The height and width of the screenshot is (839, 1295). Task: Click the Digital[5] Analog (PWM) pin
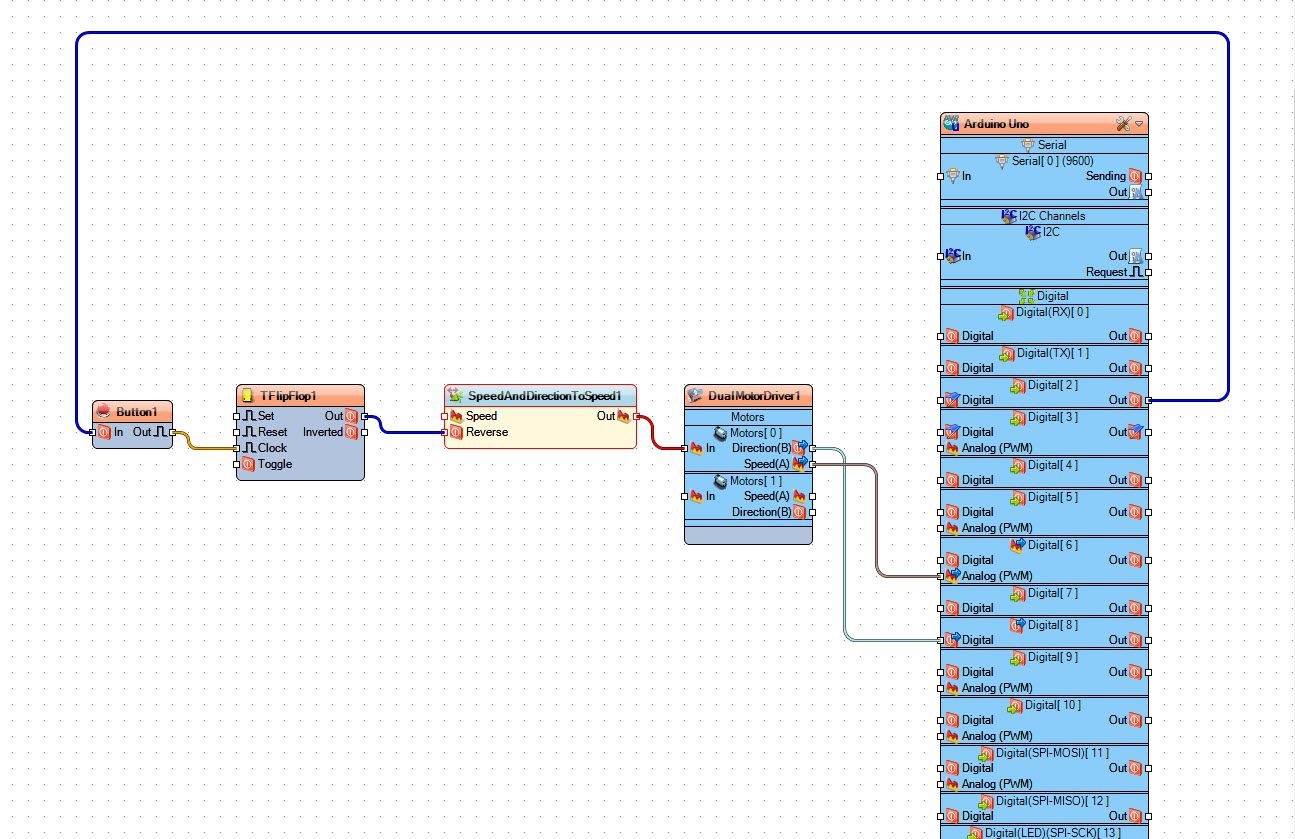[x=941, y=528]
